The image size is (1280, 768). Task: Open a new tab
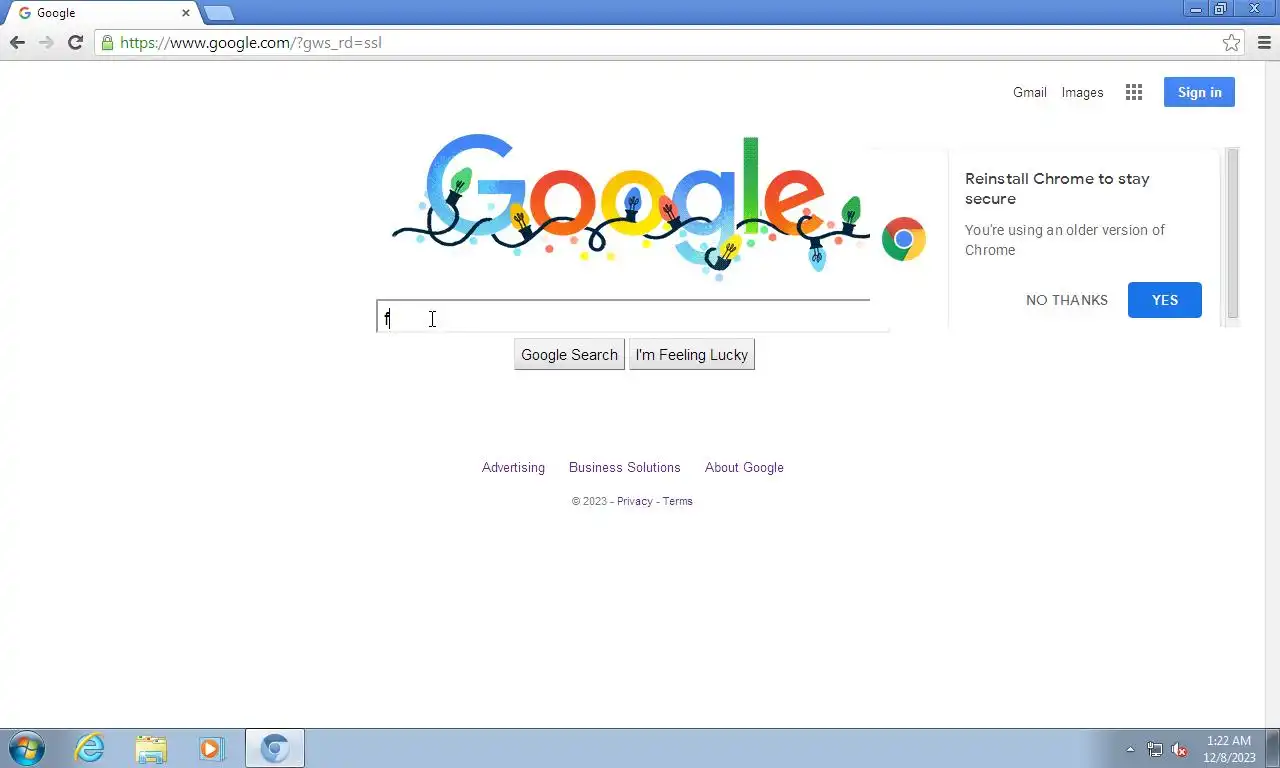219,13
